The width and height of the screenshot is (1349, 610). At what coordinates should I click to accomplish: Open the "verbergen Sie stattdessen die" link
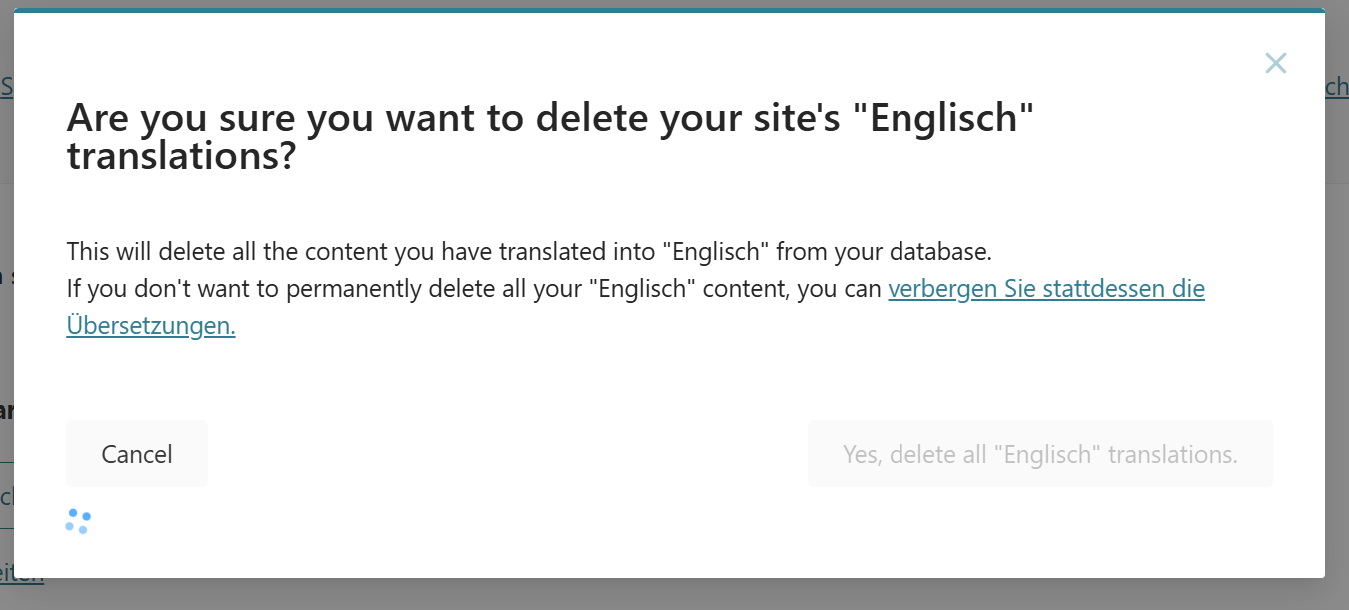click(1046, 289)
